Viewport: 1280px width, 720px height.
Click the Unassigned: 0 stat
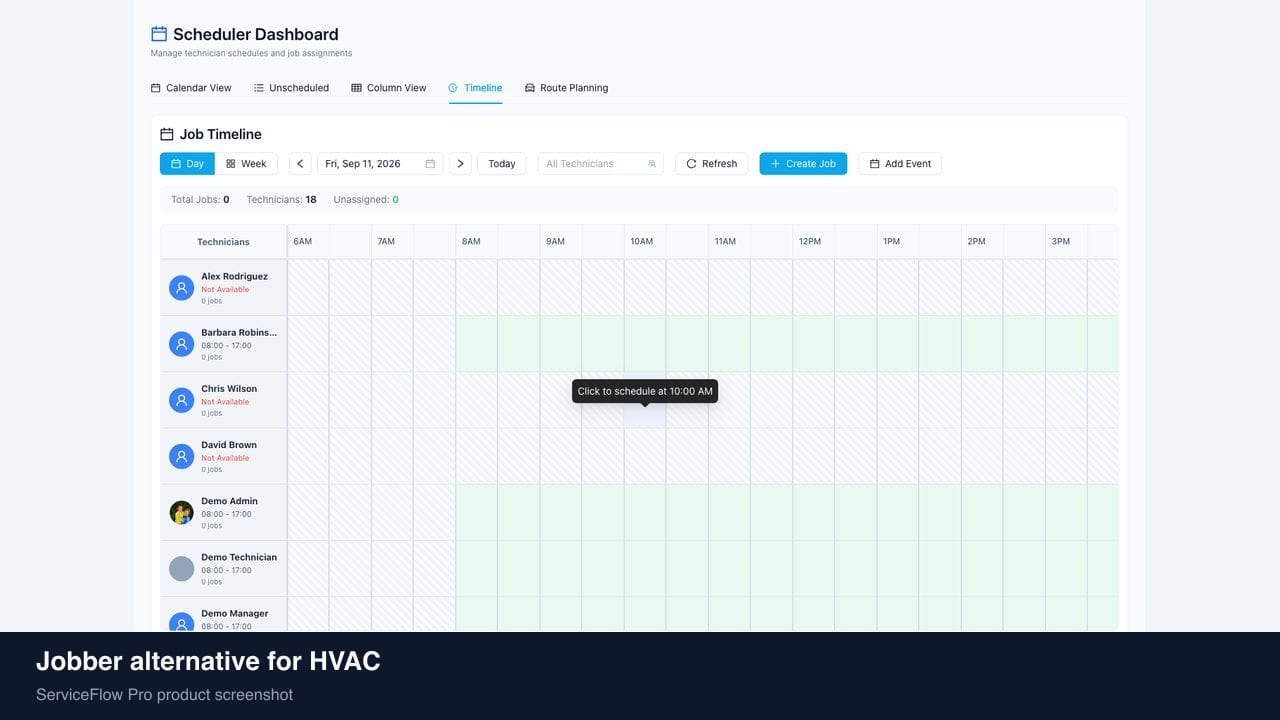tap(366, 200)
